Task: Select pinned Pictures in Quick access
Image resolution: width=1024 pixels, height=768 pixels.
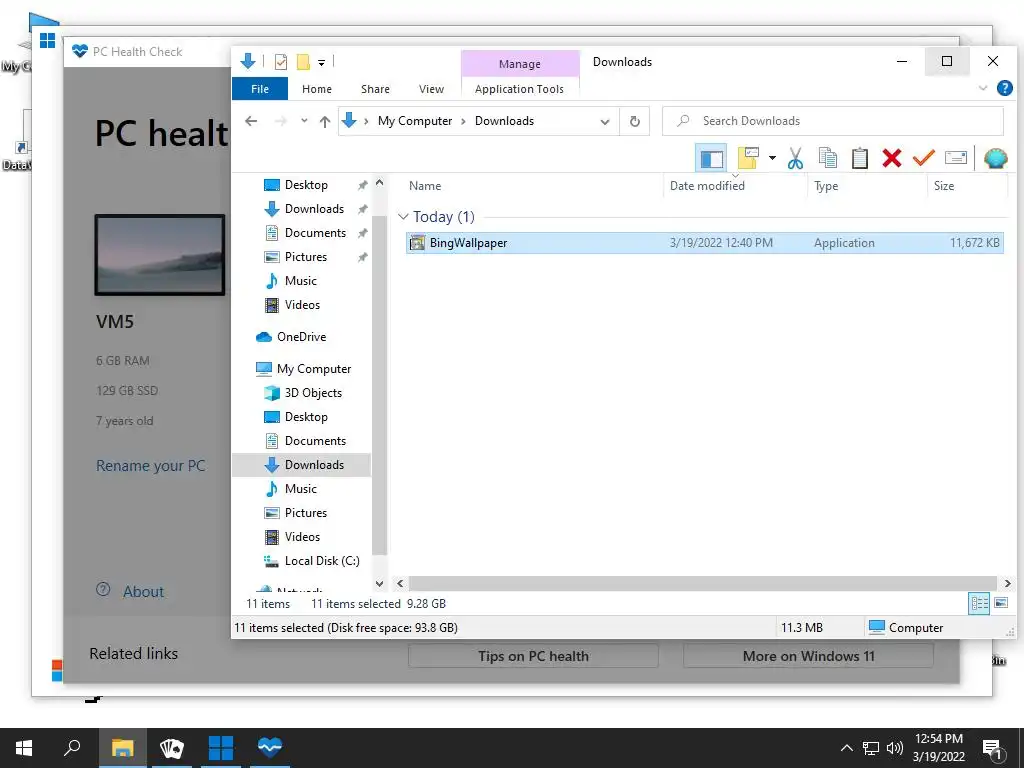Action: point(305,257)
